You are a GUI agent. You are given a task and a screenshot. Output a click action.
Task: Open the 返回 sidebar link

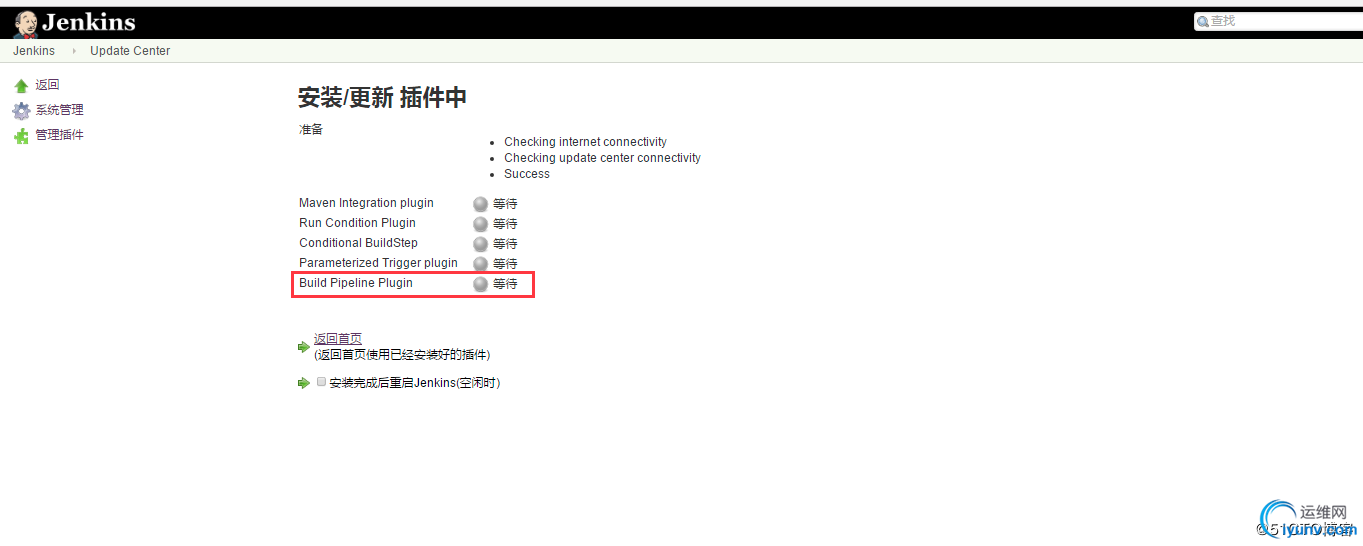[48, 85]
